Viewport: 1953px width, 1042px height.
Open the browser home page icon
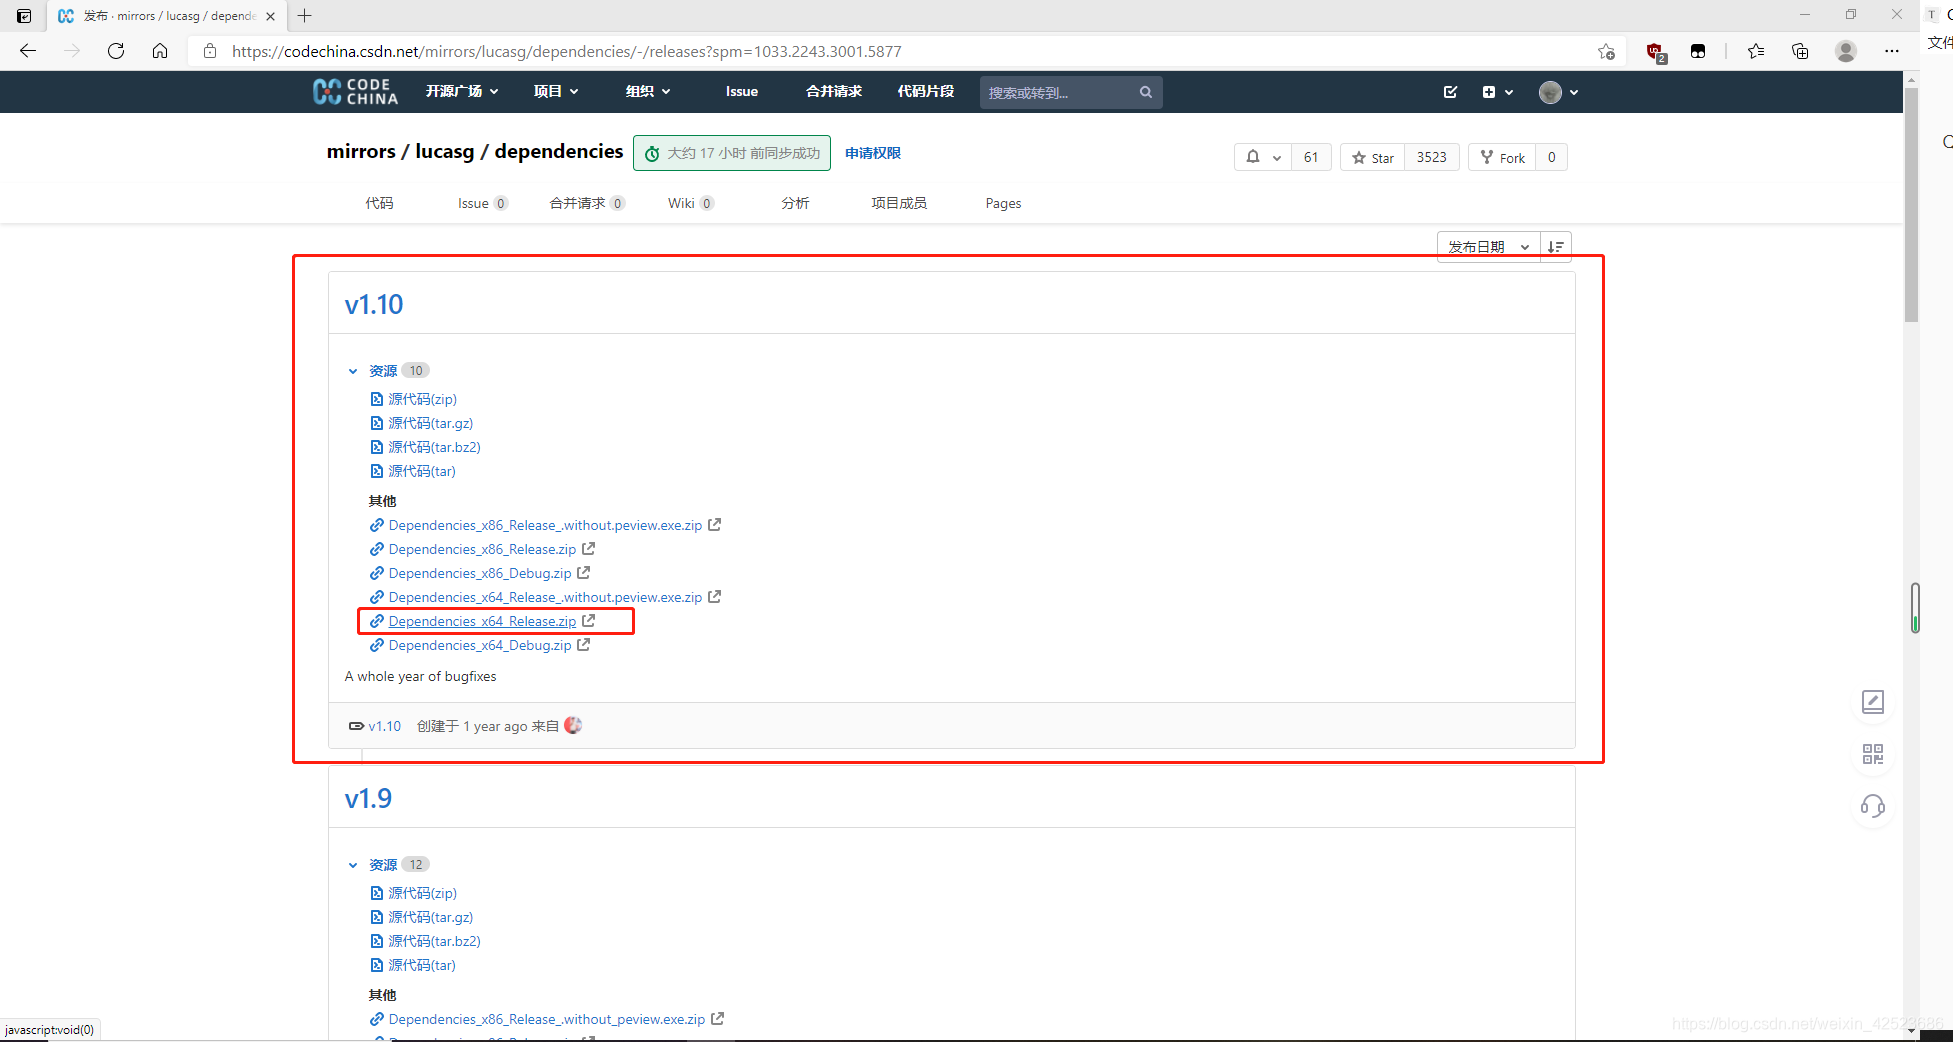[x=160, y=51]
